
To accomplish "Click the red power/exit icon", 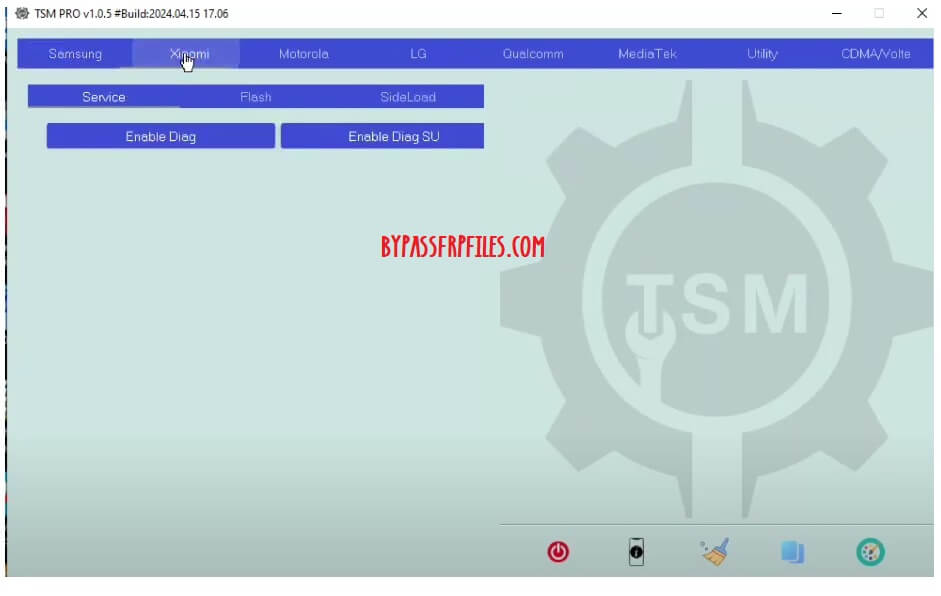I will [557, 551].
